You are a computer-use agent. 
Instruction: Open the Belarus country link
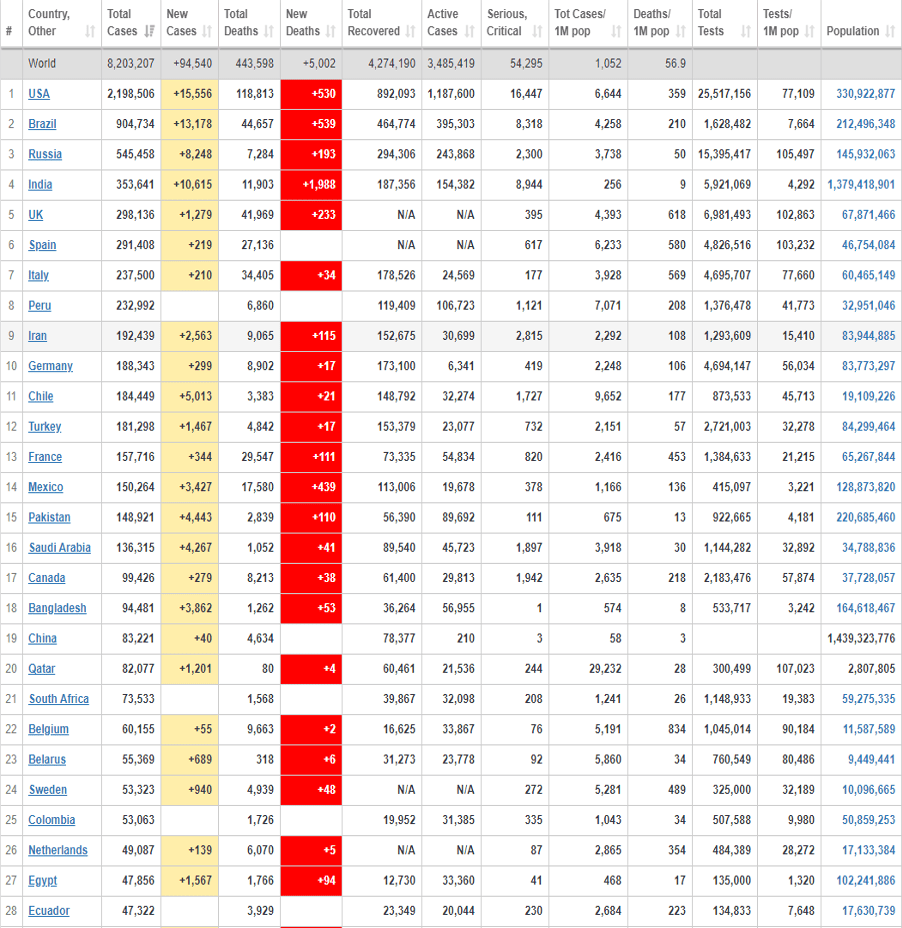pos(47,759)
